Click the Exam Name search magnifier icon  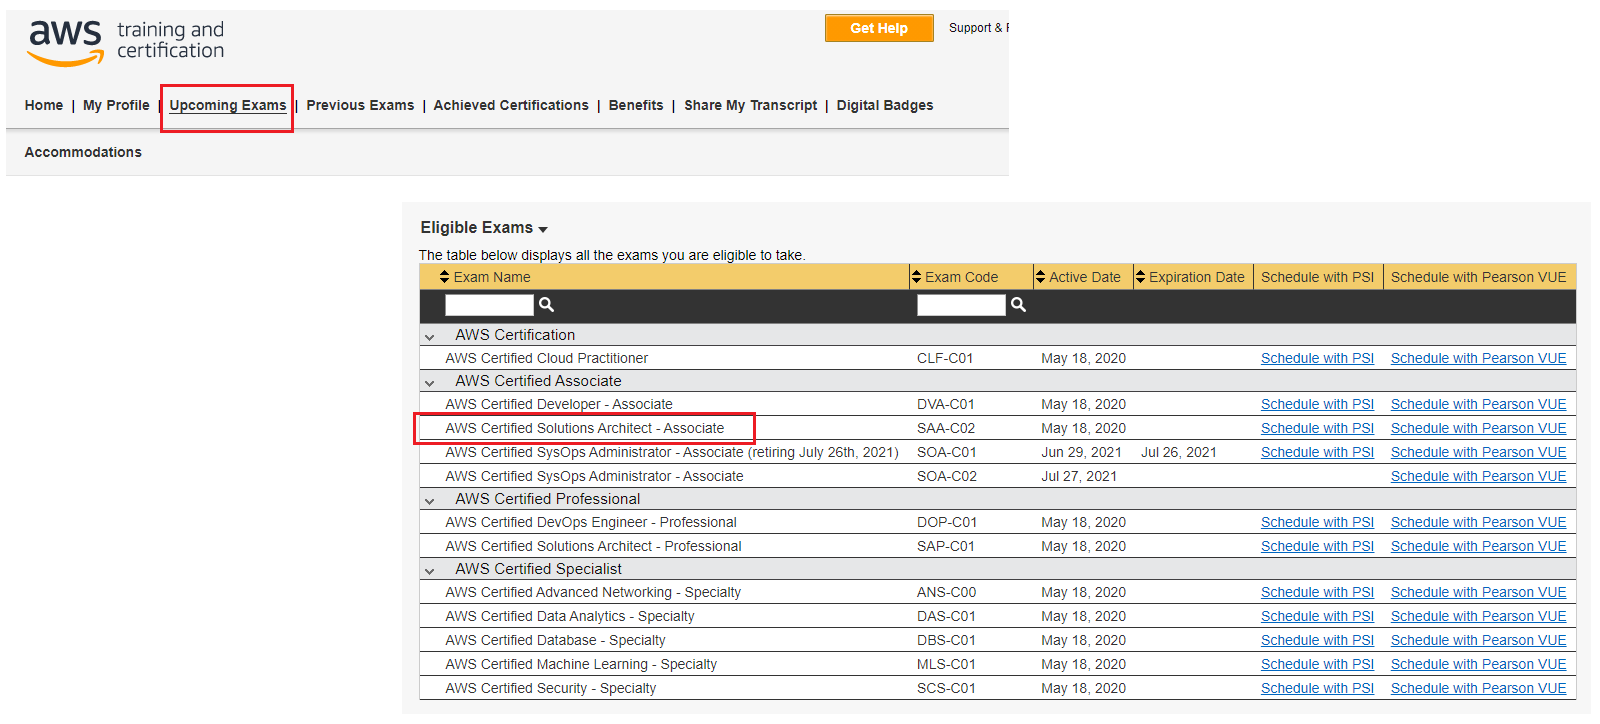click(x=546, y=305)
